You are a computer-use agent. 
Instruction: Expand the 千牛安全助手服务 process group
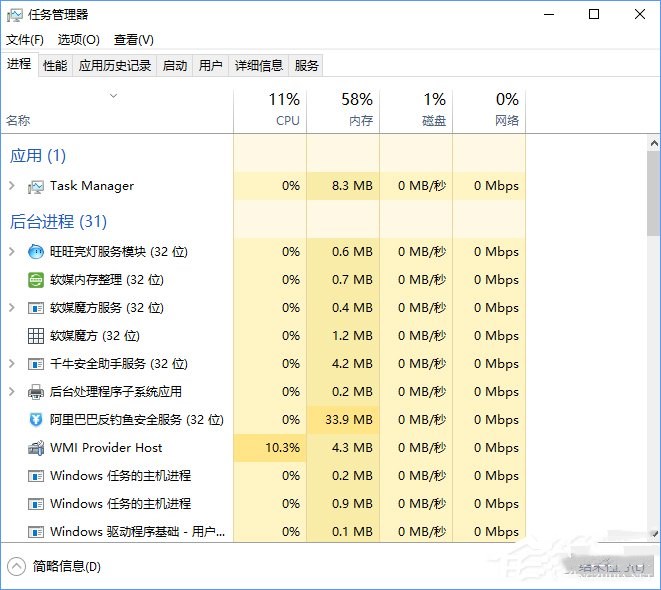[12, 364]
